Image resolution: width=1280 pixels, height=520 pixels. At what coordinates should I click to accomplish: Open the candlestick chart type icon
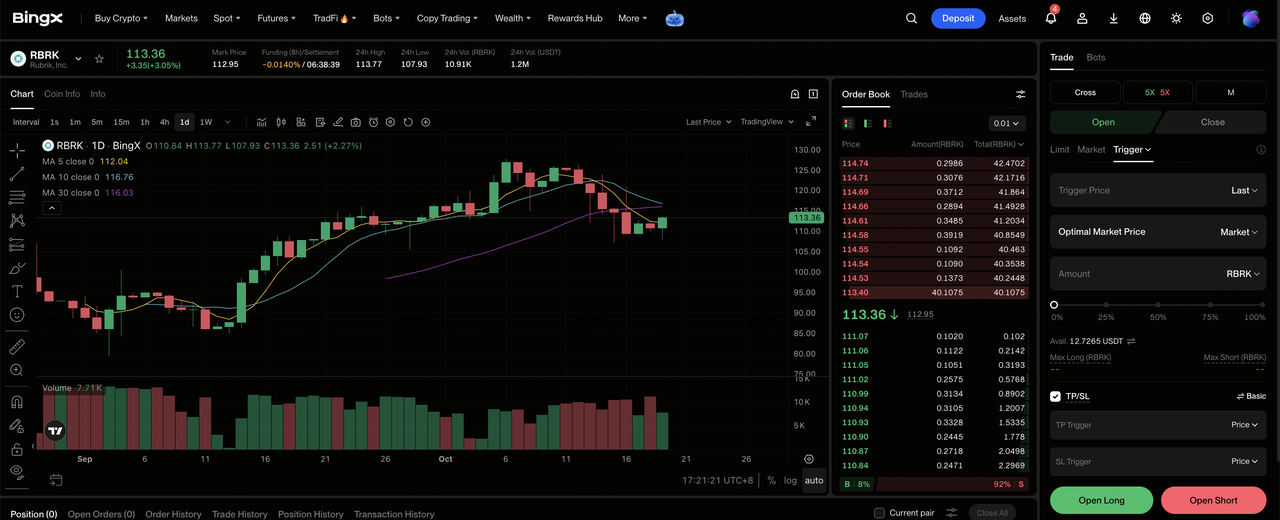[281, 122]
